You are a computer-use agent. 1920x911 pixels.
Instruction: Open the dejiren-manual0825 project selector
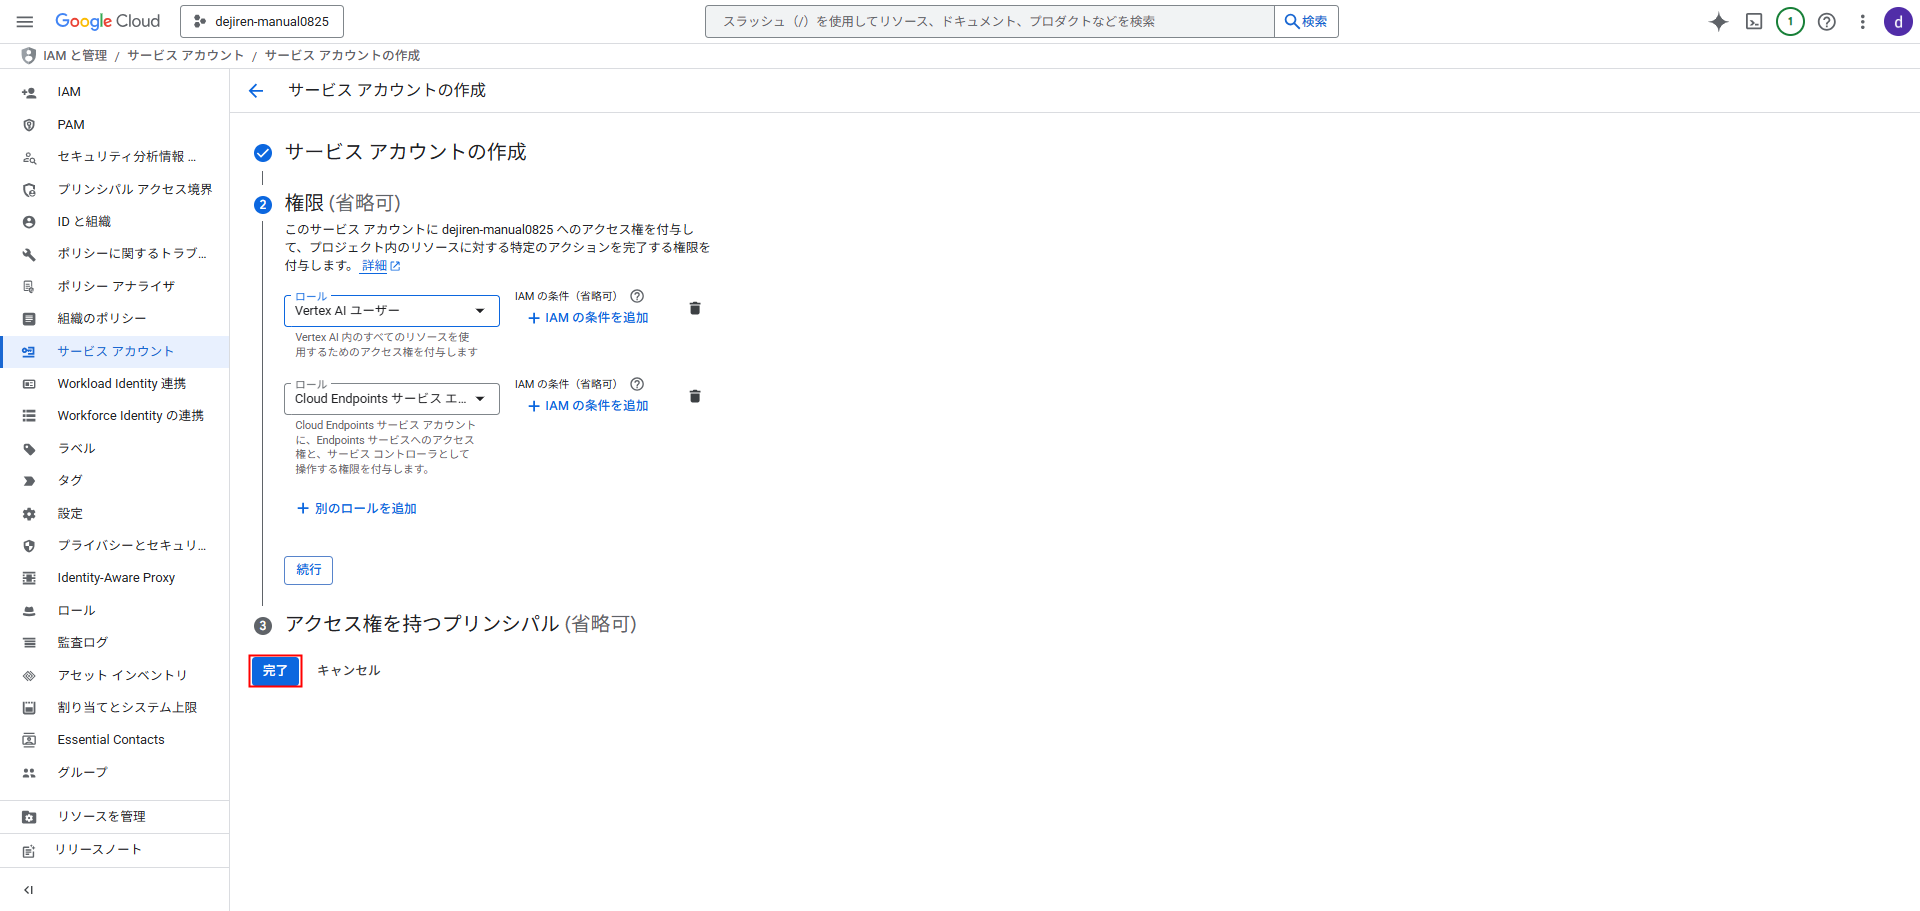262,22
